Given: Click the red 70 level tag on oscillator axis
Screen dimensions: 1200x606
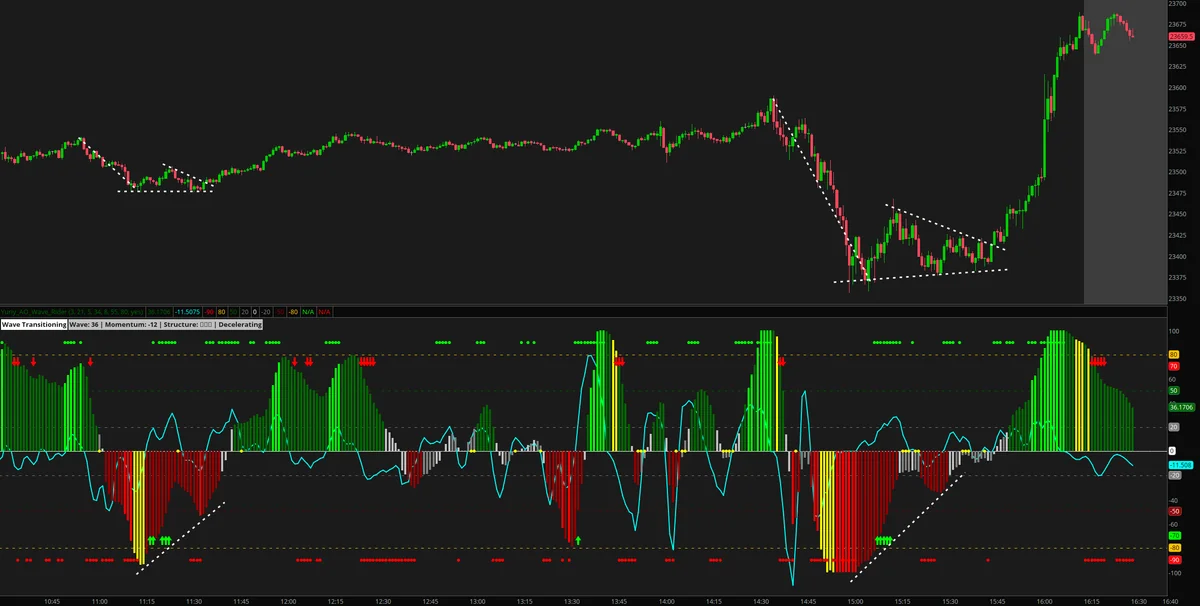Looking at the screenshot, I should [1174, 366].
